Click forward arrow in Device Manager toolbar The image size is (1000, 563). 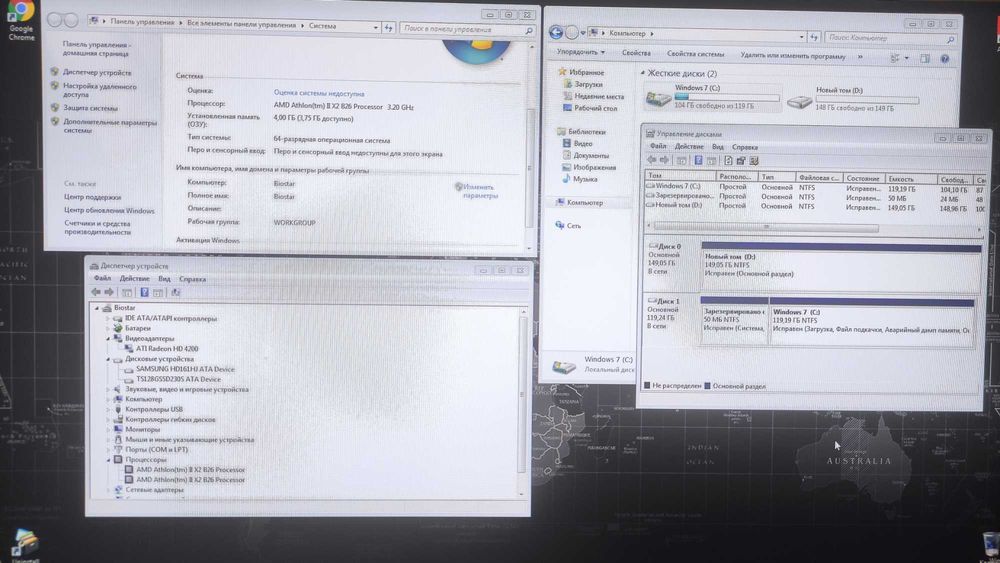pos(109,292)
